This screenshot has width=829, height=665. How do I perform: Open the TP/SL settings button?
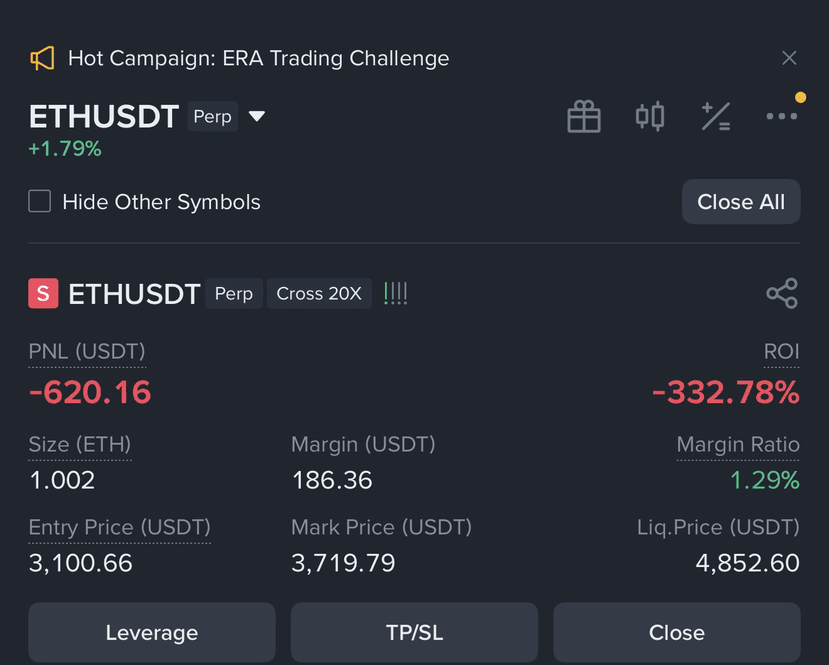pyautogui.click(x=414, y=632)
